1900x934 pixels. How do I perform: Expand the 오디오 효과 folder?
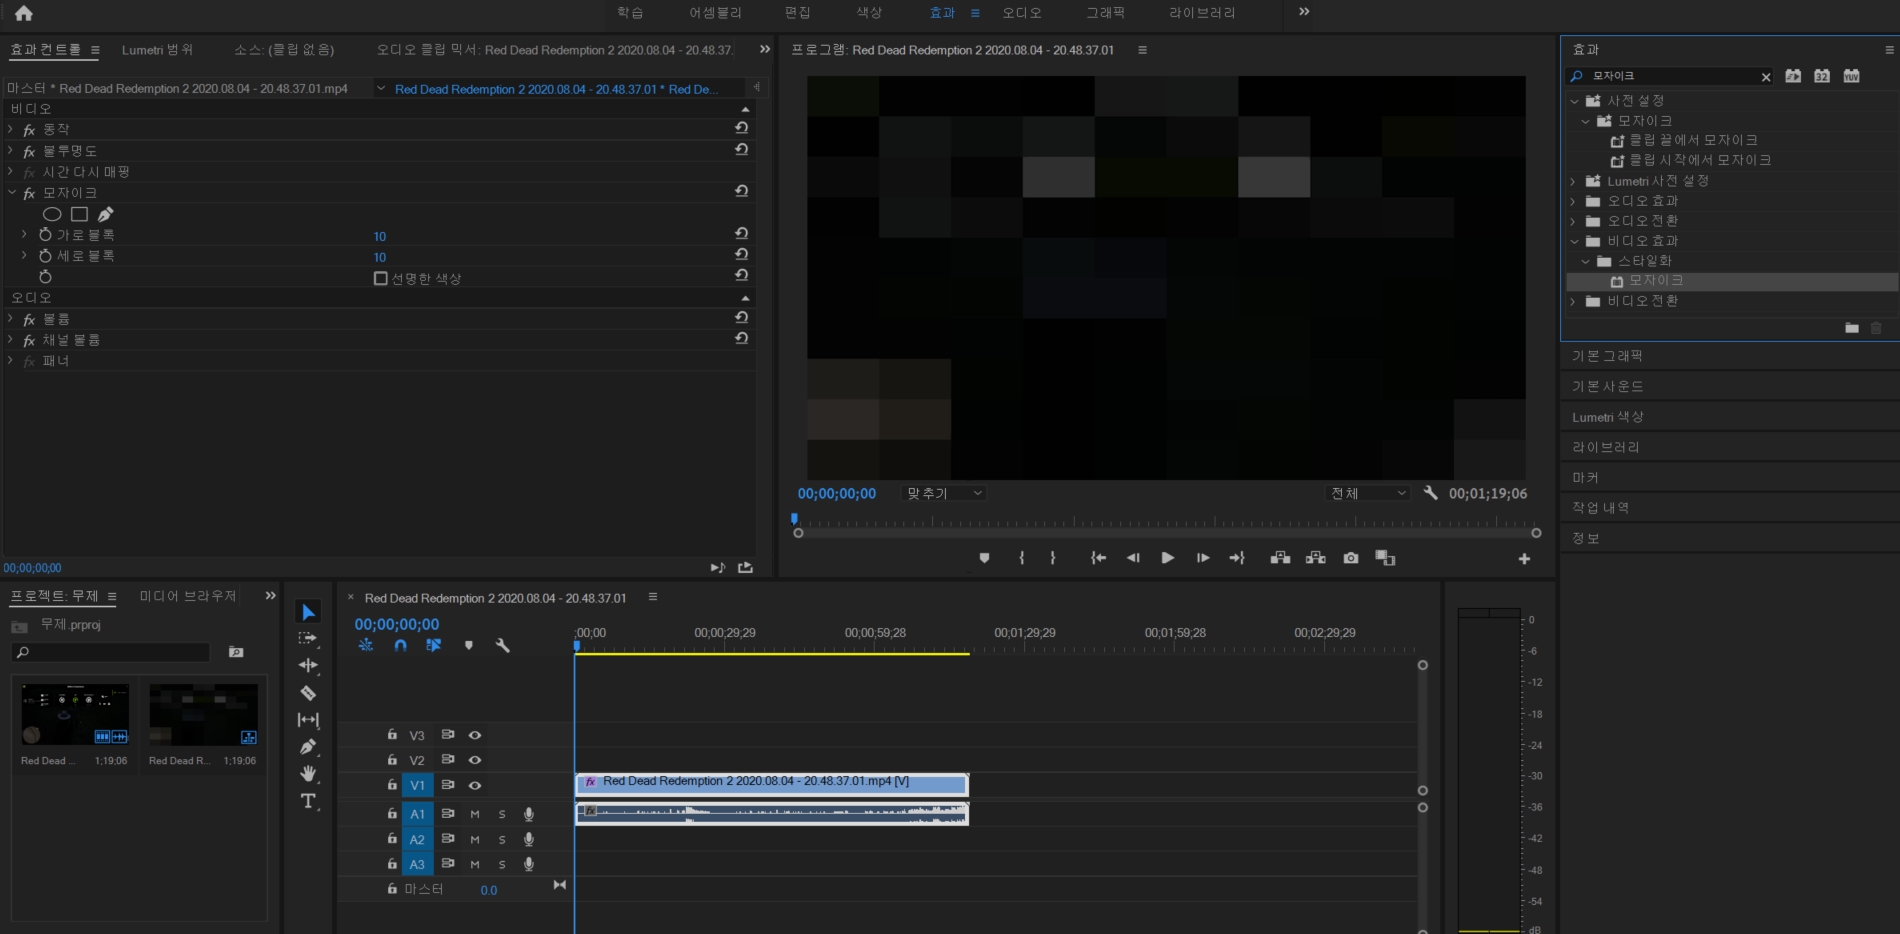pyautogui.click(x=1573, y=201)
